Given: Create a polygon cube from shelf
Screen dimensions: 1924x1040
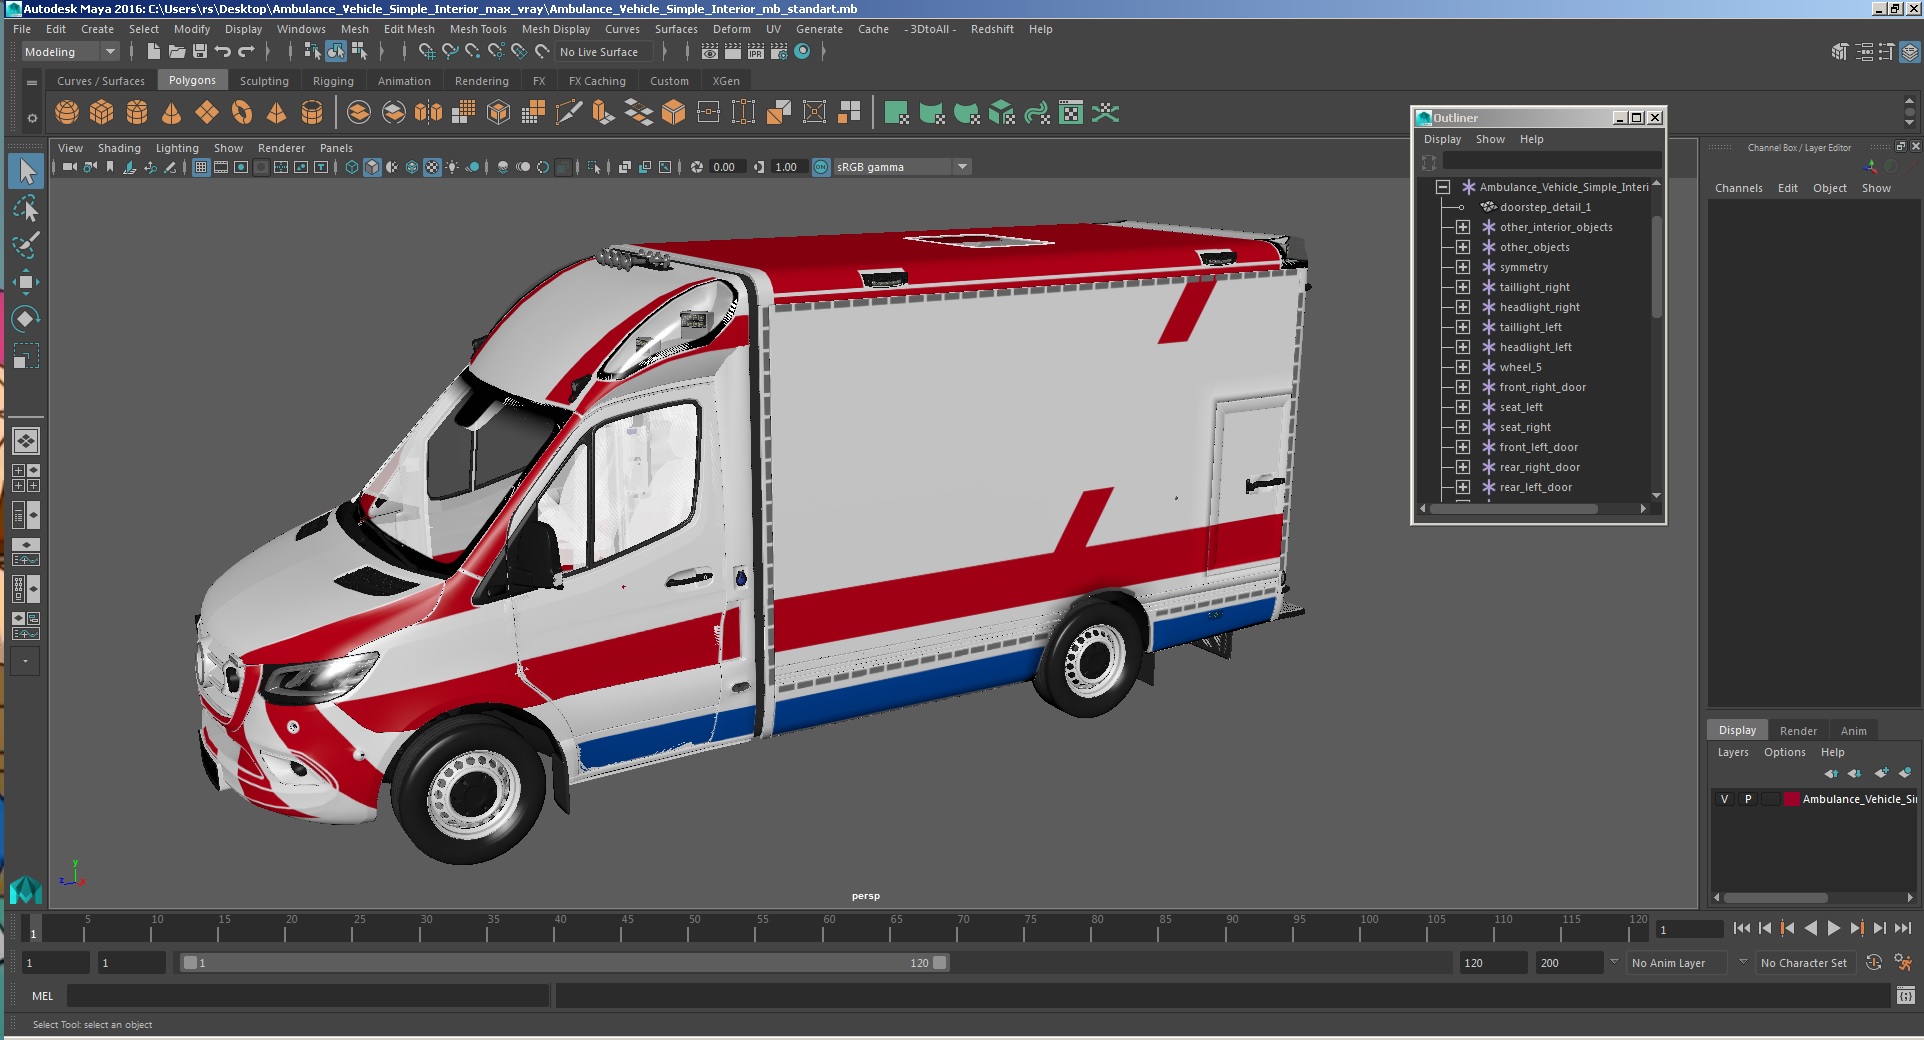Looking at the screenshot, I should pyautogui.click(x=102, y=113).
